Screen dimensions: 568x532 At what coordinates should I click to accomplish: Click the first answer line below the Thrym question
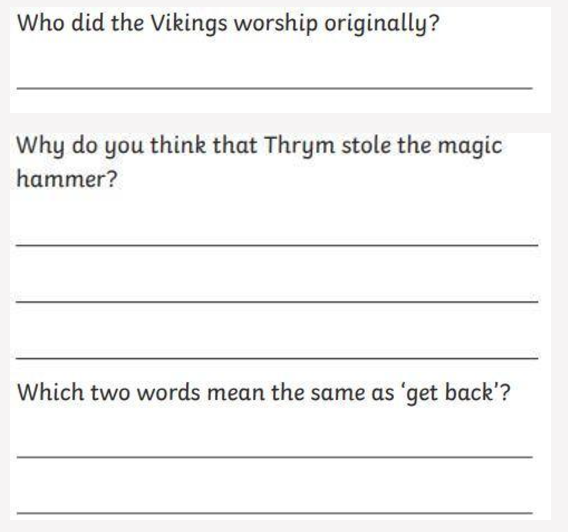click(277, 246)
